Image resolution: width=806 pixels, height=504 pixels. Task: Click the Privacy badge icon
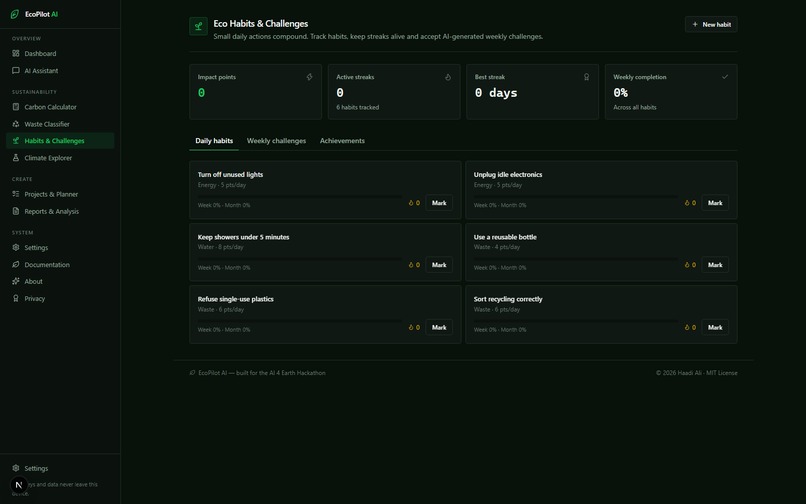click(x=16, y=298)
